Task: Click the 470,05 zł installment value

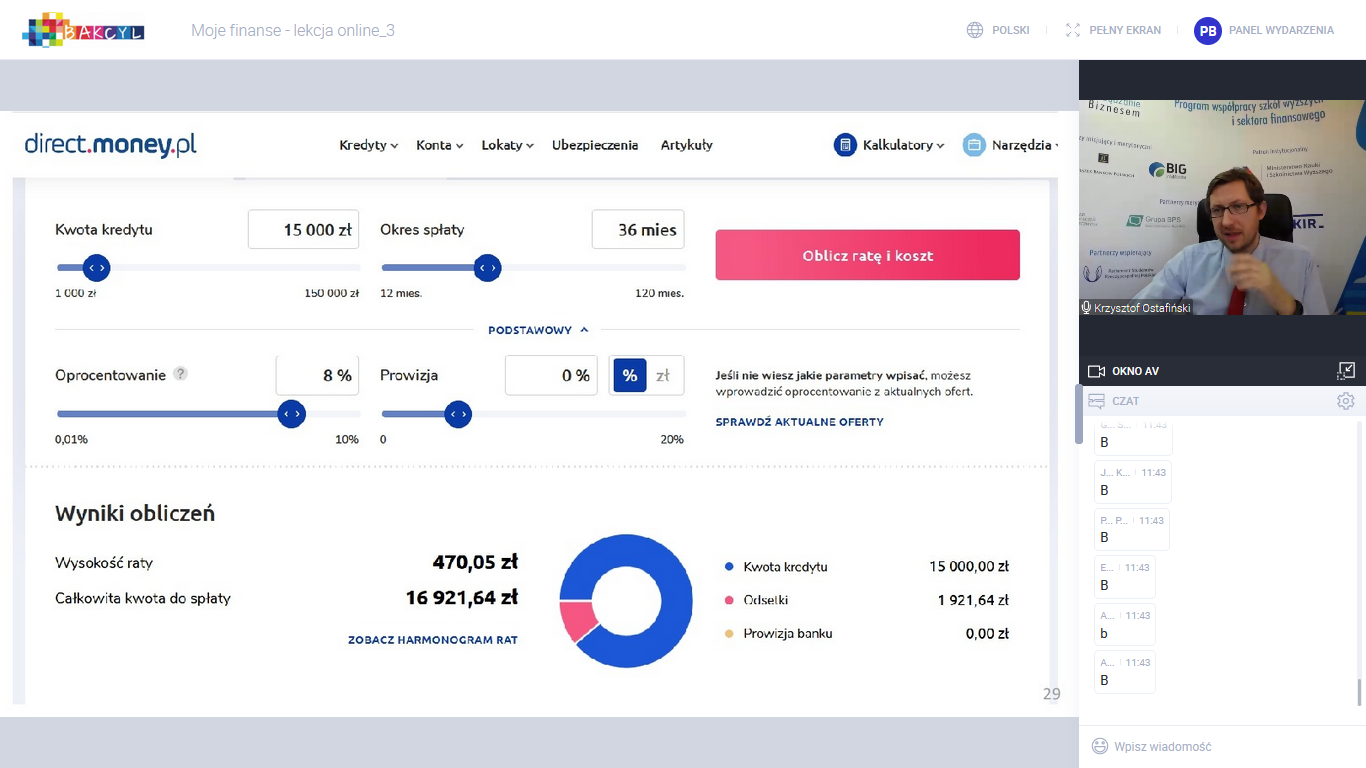Action: (x=475, y=563)
